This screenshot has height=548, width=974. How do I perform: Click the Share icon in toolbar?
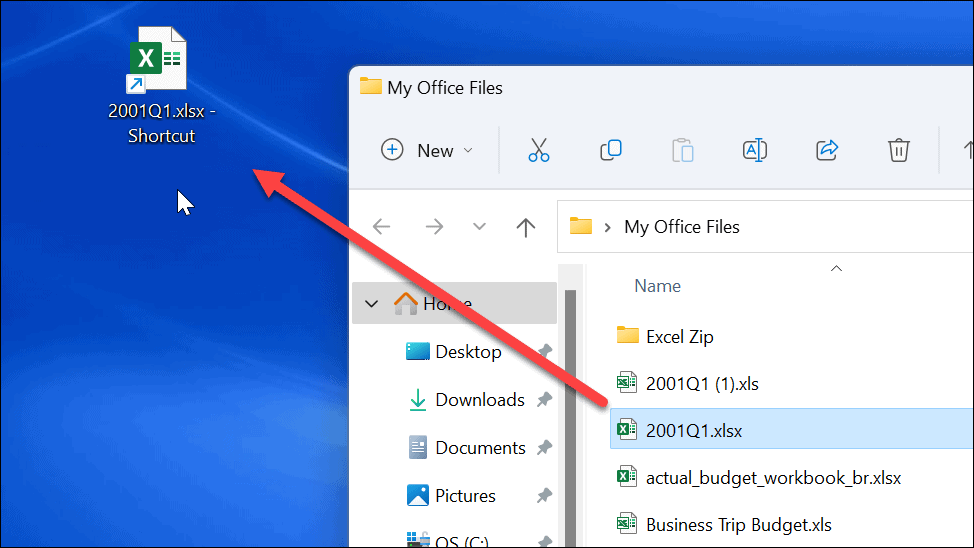coord(827,150)
